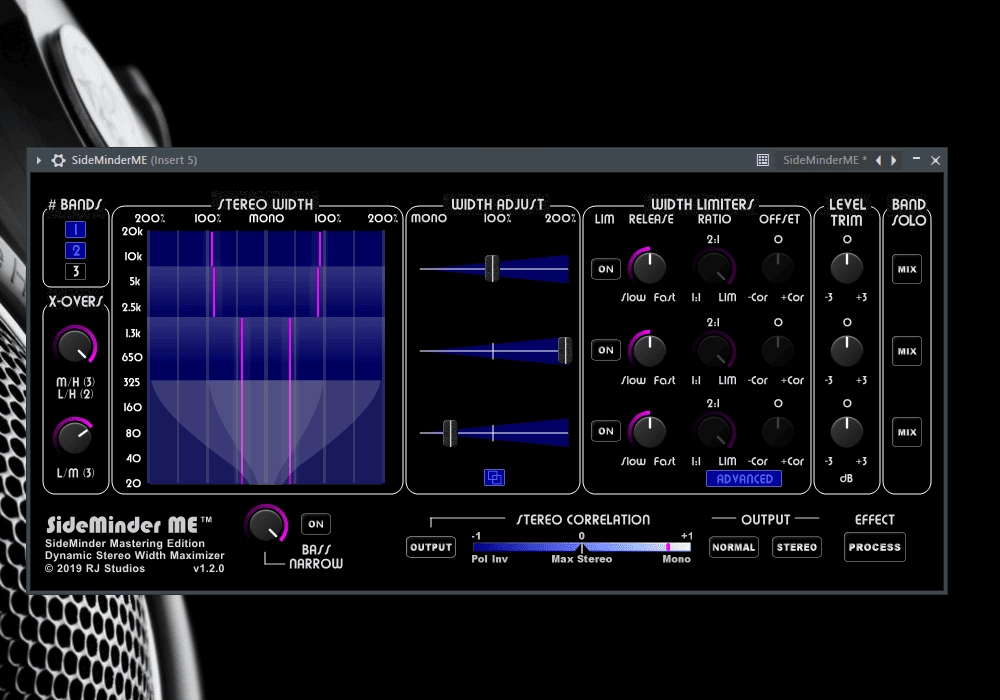This screenshot has height=700, width=1000.
Task: Adjust the M/H crossover knob
Action: pos(75,346)
